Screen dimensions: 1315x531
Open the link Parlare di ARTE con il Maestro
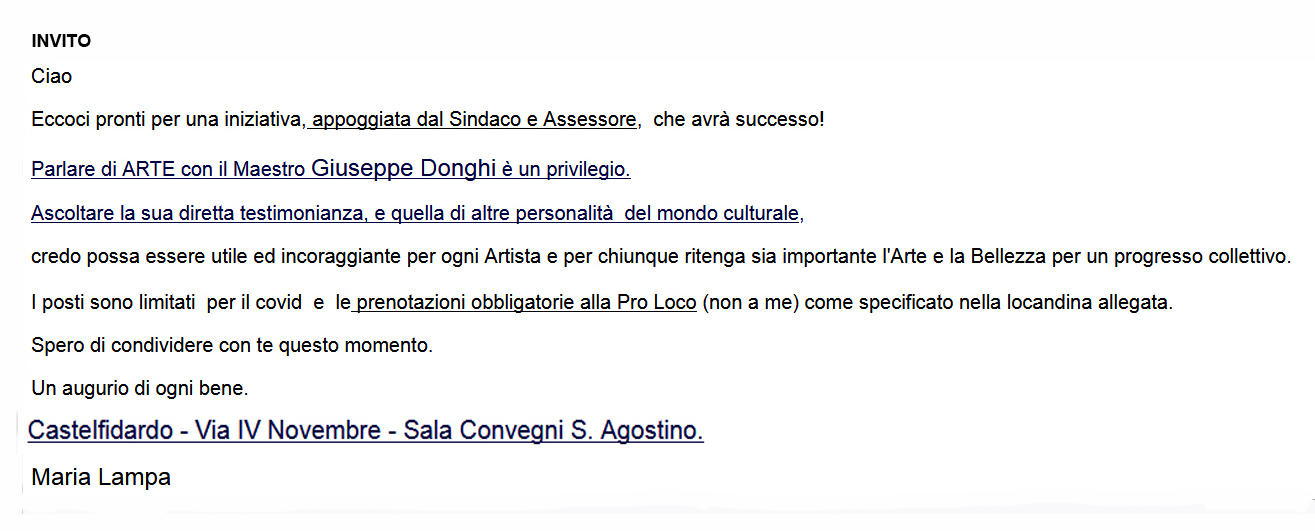click(x=168, y=169)
